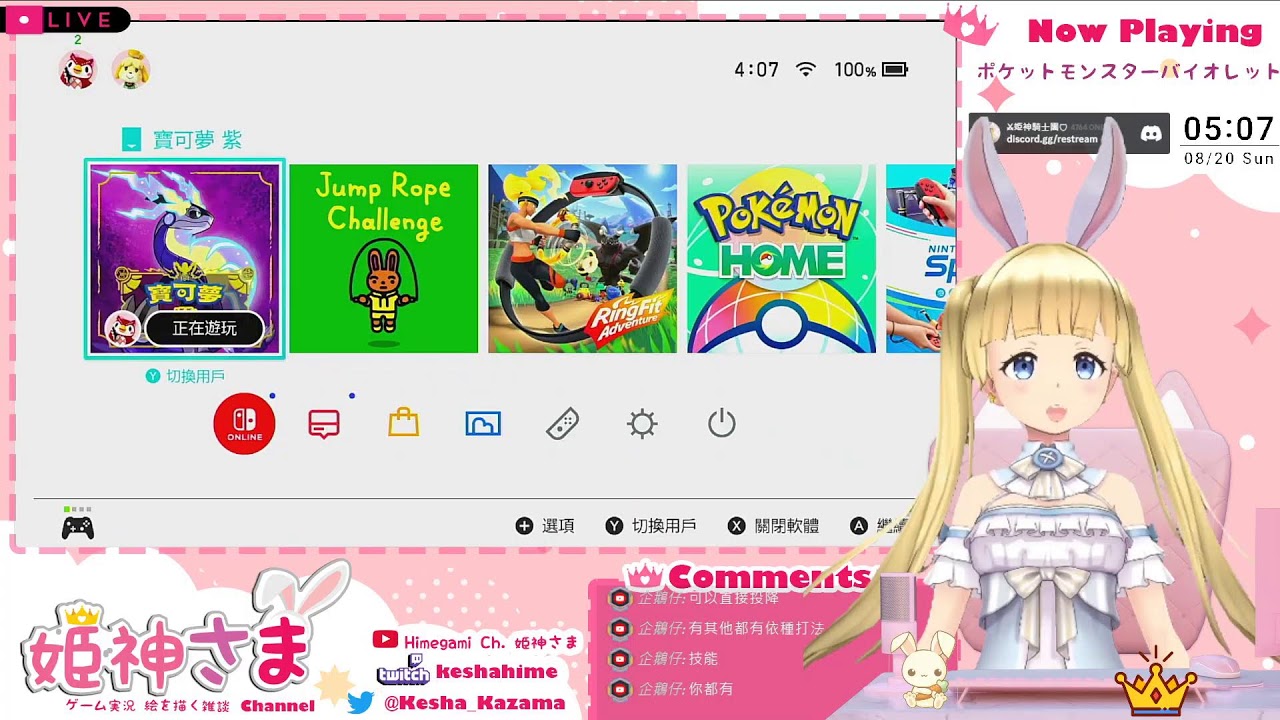Click the gamepad controller status icon

click(x=78, y=527)
